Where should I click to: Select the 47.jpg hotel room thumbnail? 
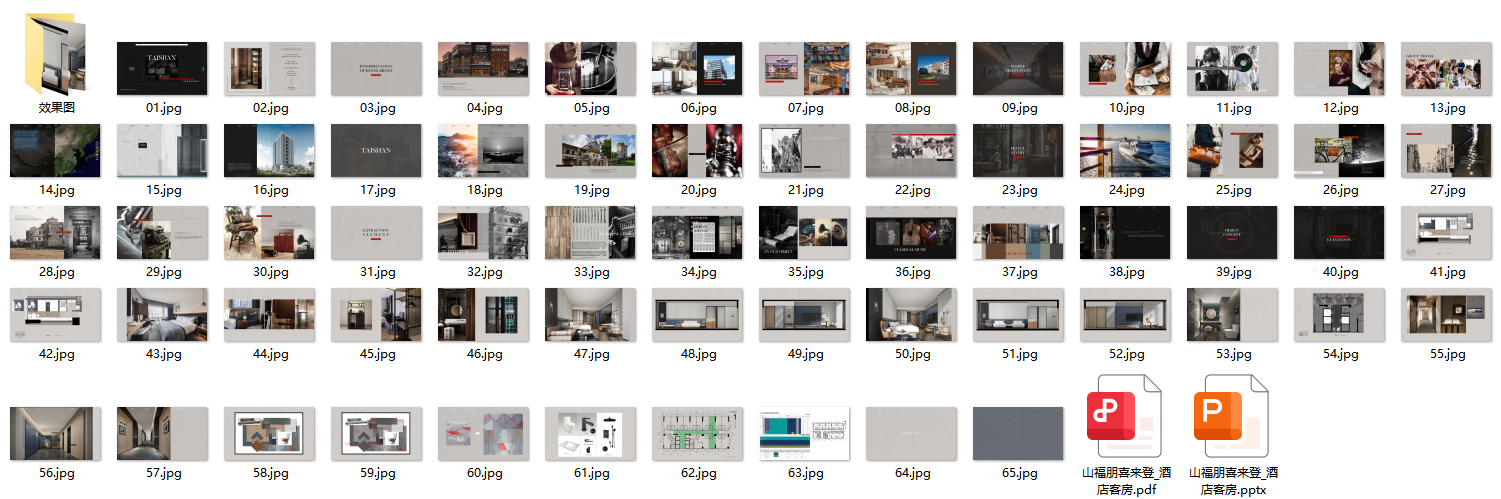(x=590, y=315)
